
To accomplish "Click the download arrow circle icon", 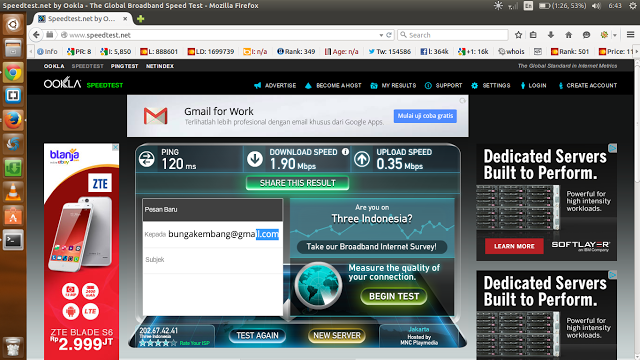I will click(x=255, y=159).
